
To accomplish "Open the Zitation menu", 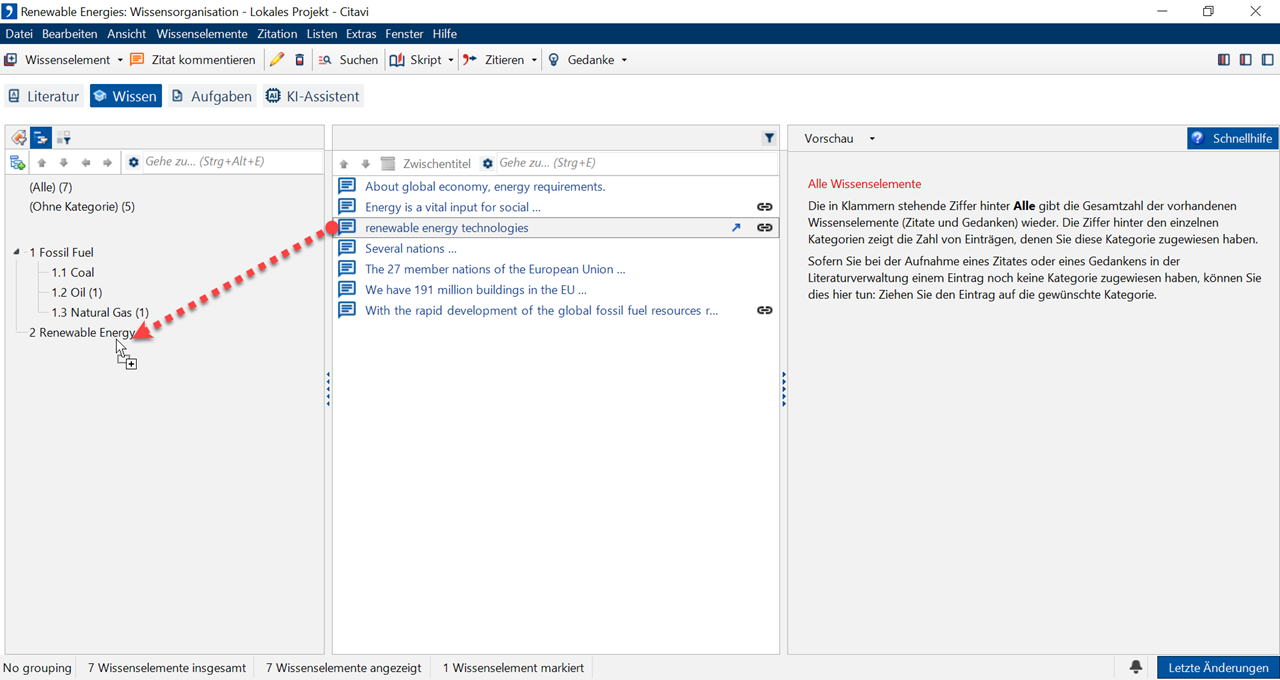I will click(277, 34).
